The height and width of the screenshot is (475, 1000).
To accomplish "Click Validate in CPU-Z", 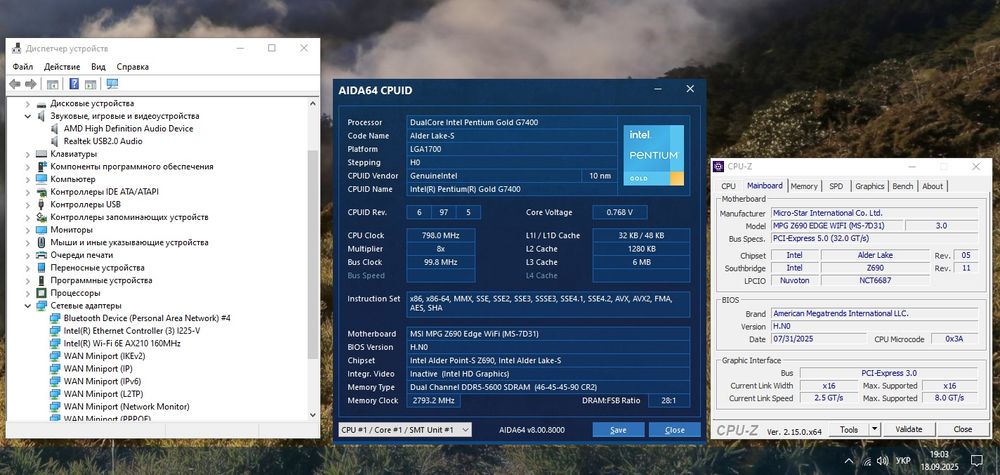I will pyautogui.click(x=909, y=430).
